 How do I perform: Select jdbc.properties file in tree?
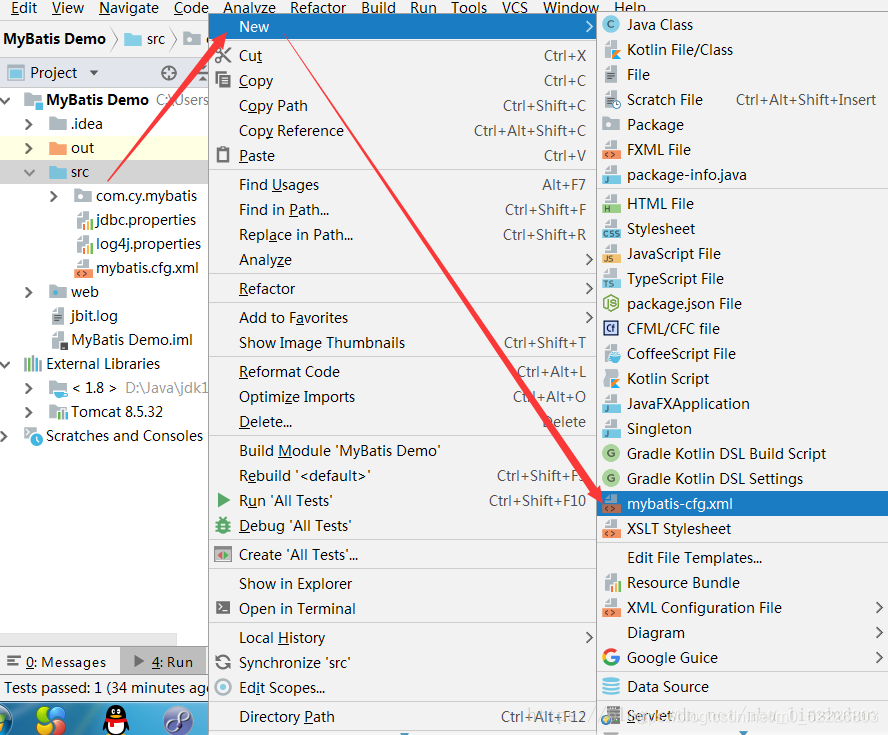(136, 220)
